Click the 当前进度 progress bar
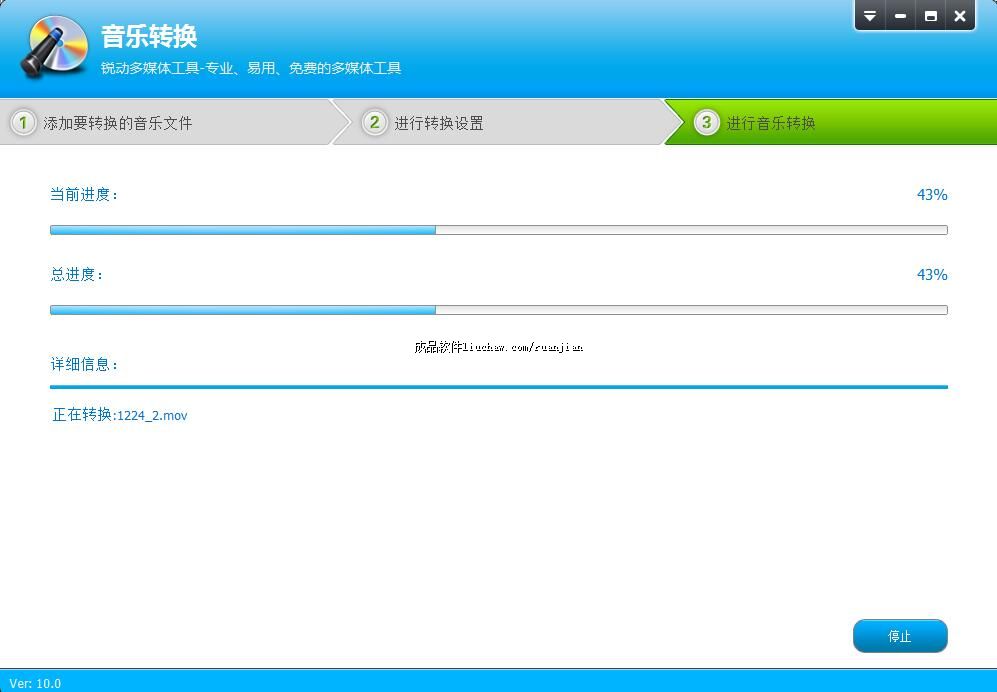The width and height of the screenshot is (997, 692). coord(498,230)
